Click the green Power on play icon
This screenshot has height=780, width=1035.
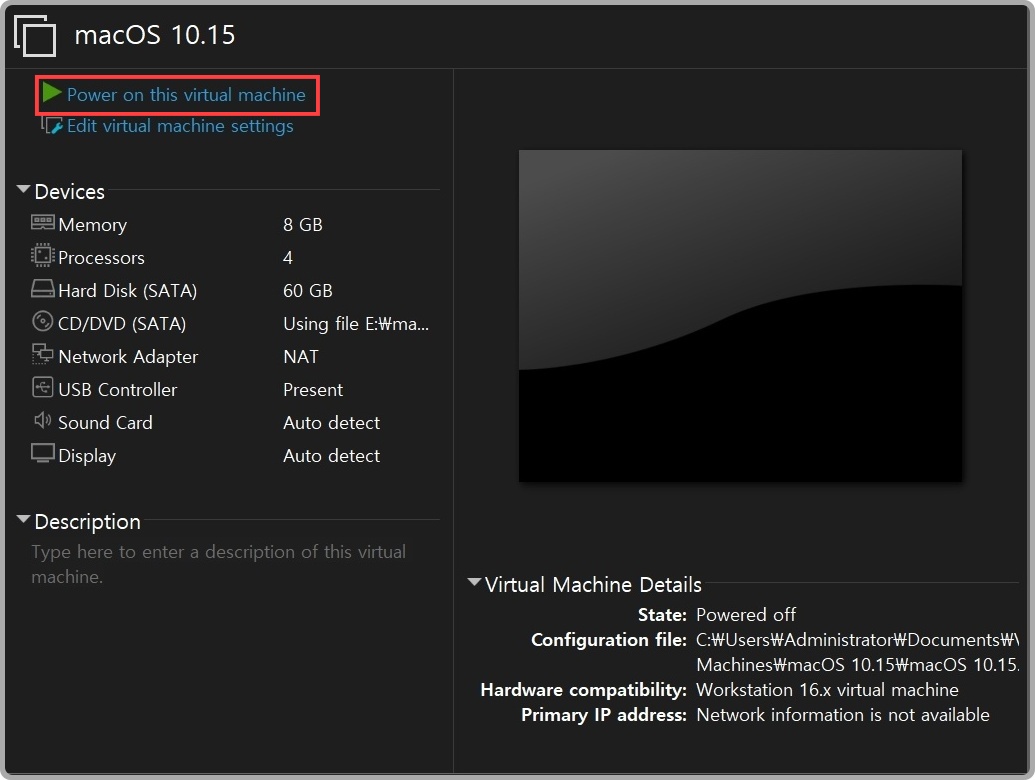pos(51,93)
